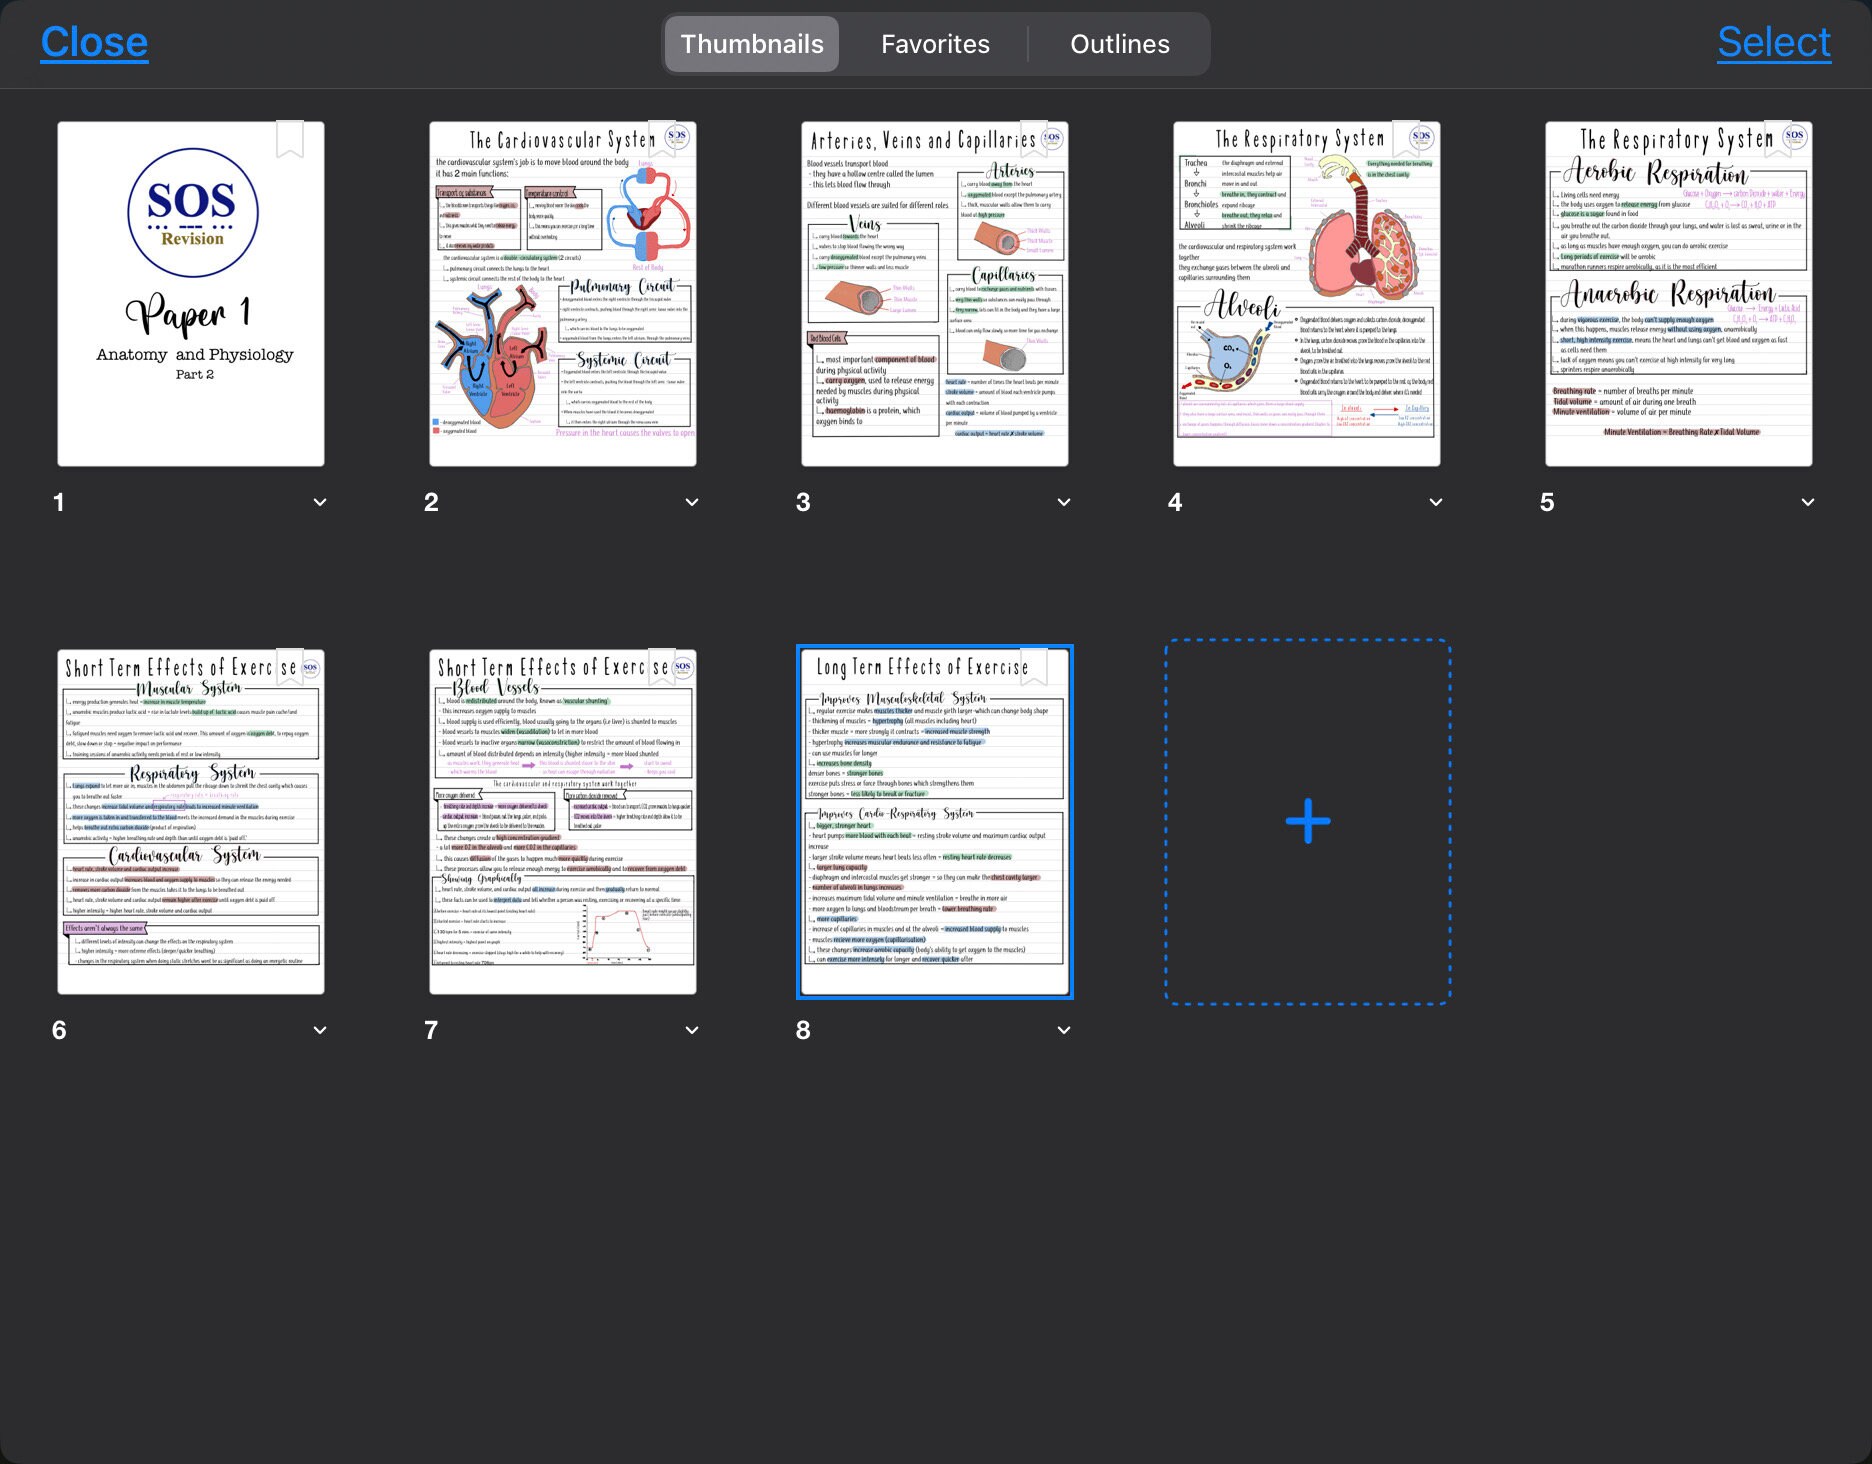Expand options chevron for page 6

pyautogui.click(x=320, y=1030)
